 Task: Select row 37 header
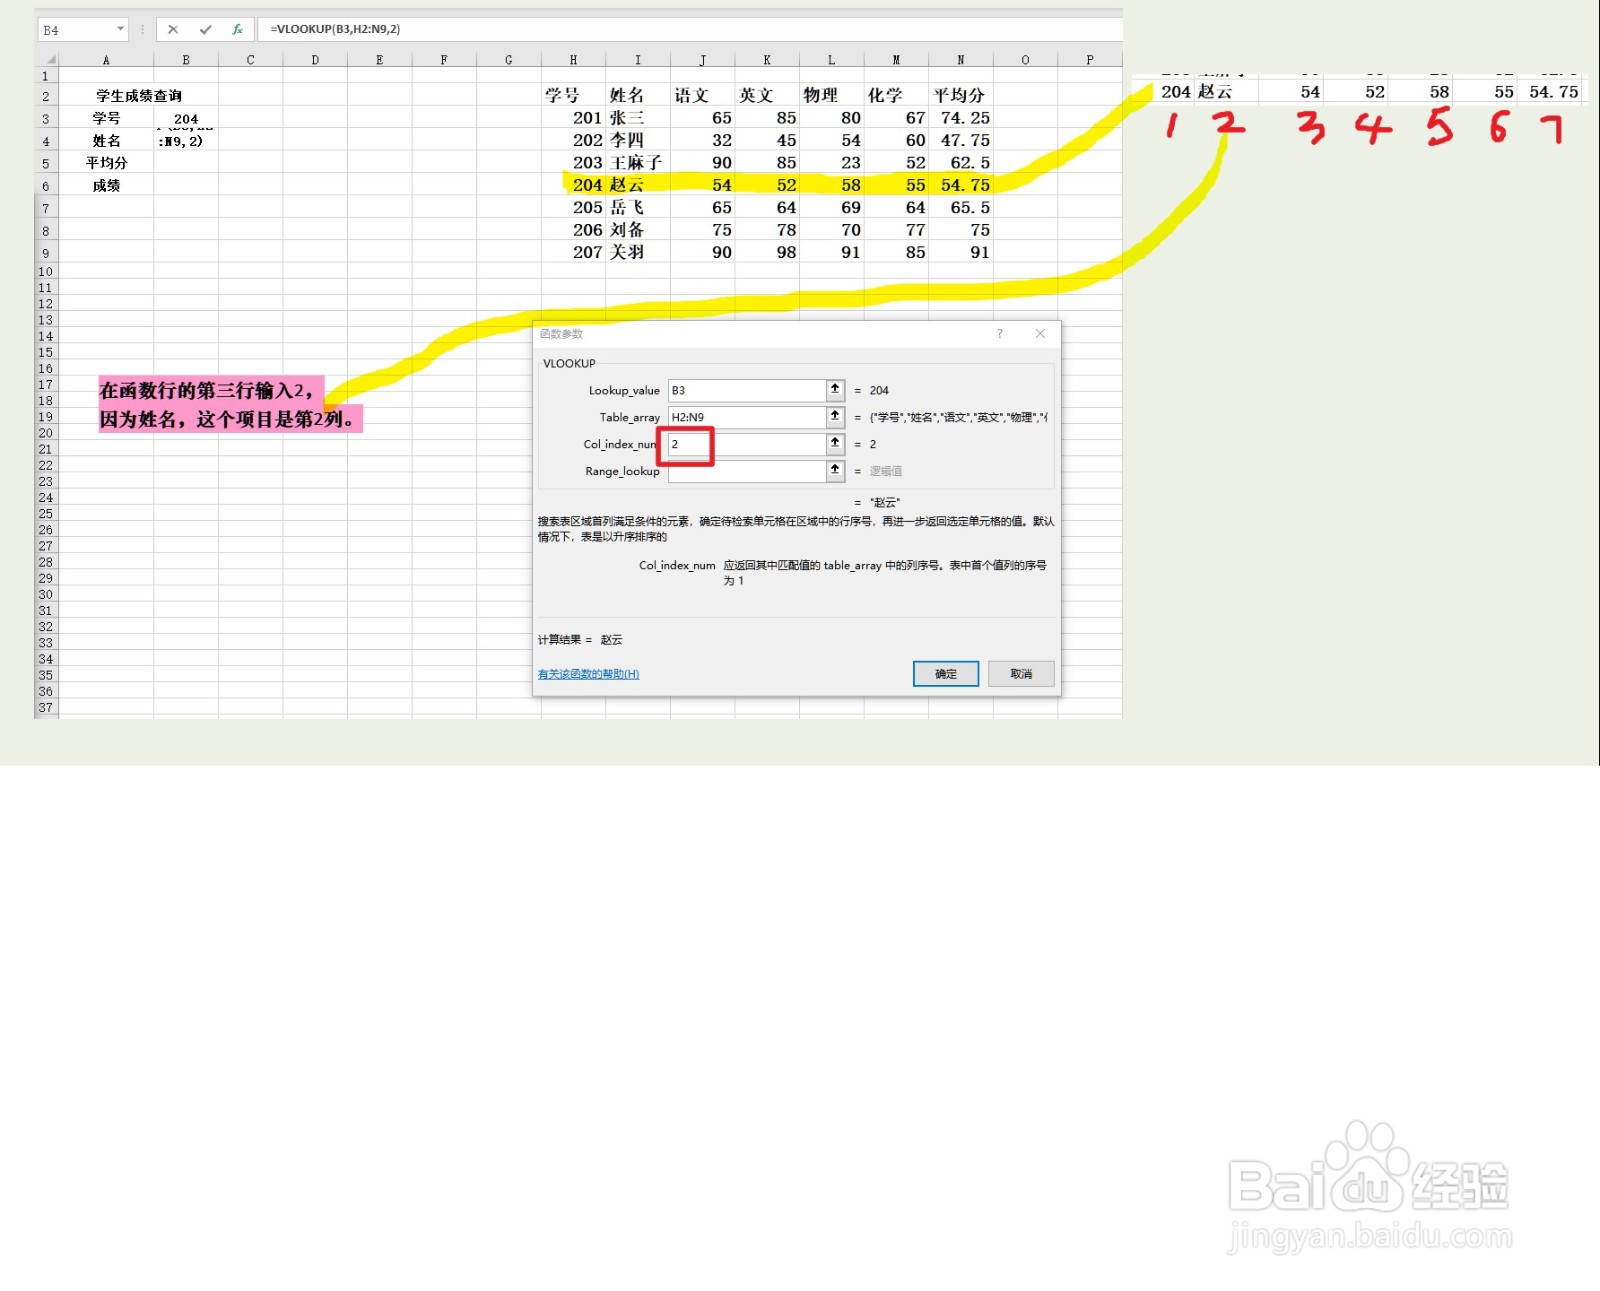(46, 708)
